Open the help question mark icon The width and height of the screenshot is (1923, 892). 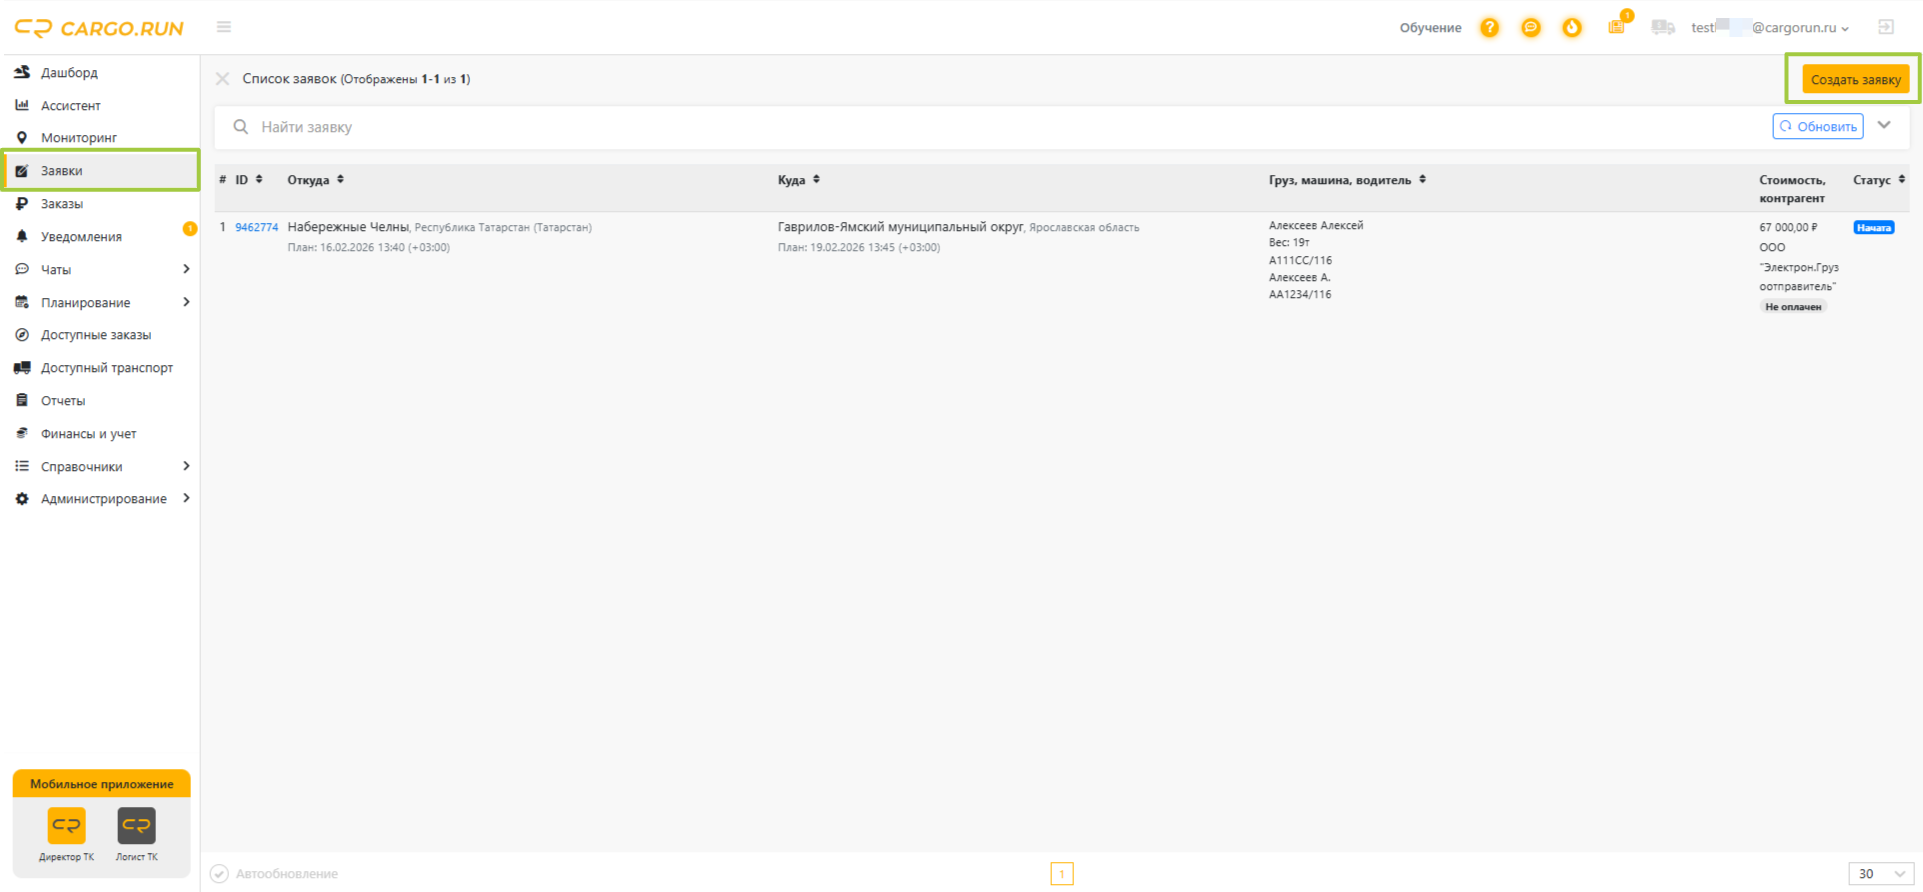tap(1490, 28)
